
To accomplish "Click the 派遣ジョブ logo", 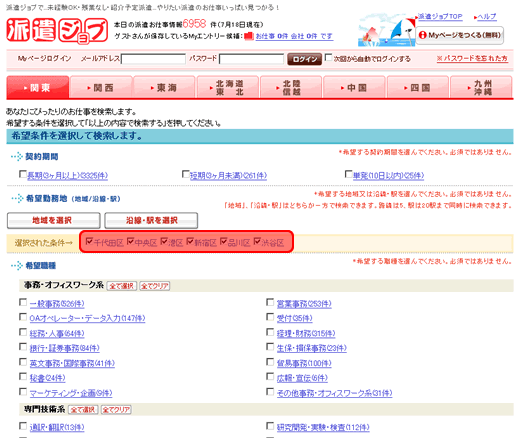I will click(57, 30).
